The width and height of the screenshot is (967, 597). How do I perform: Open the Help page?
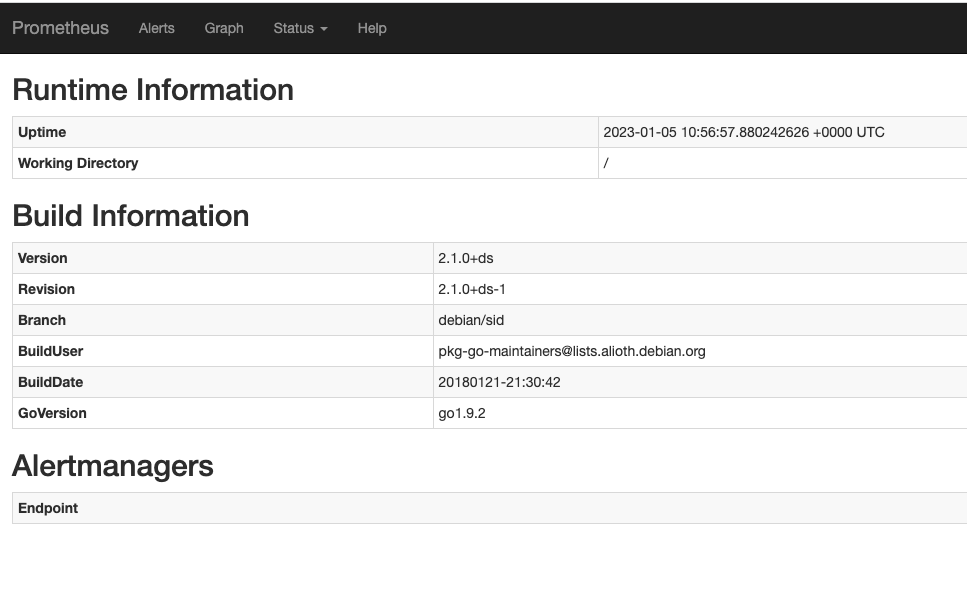(x=371, y=28)
